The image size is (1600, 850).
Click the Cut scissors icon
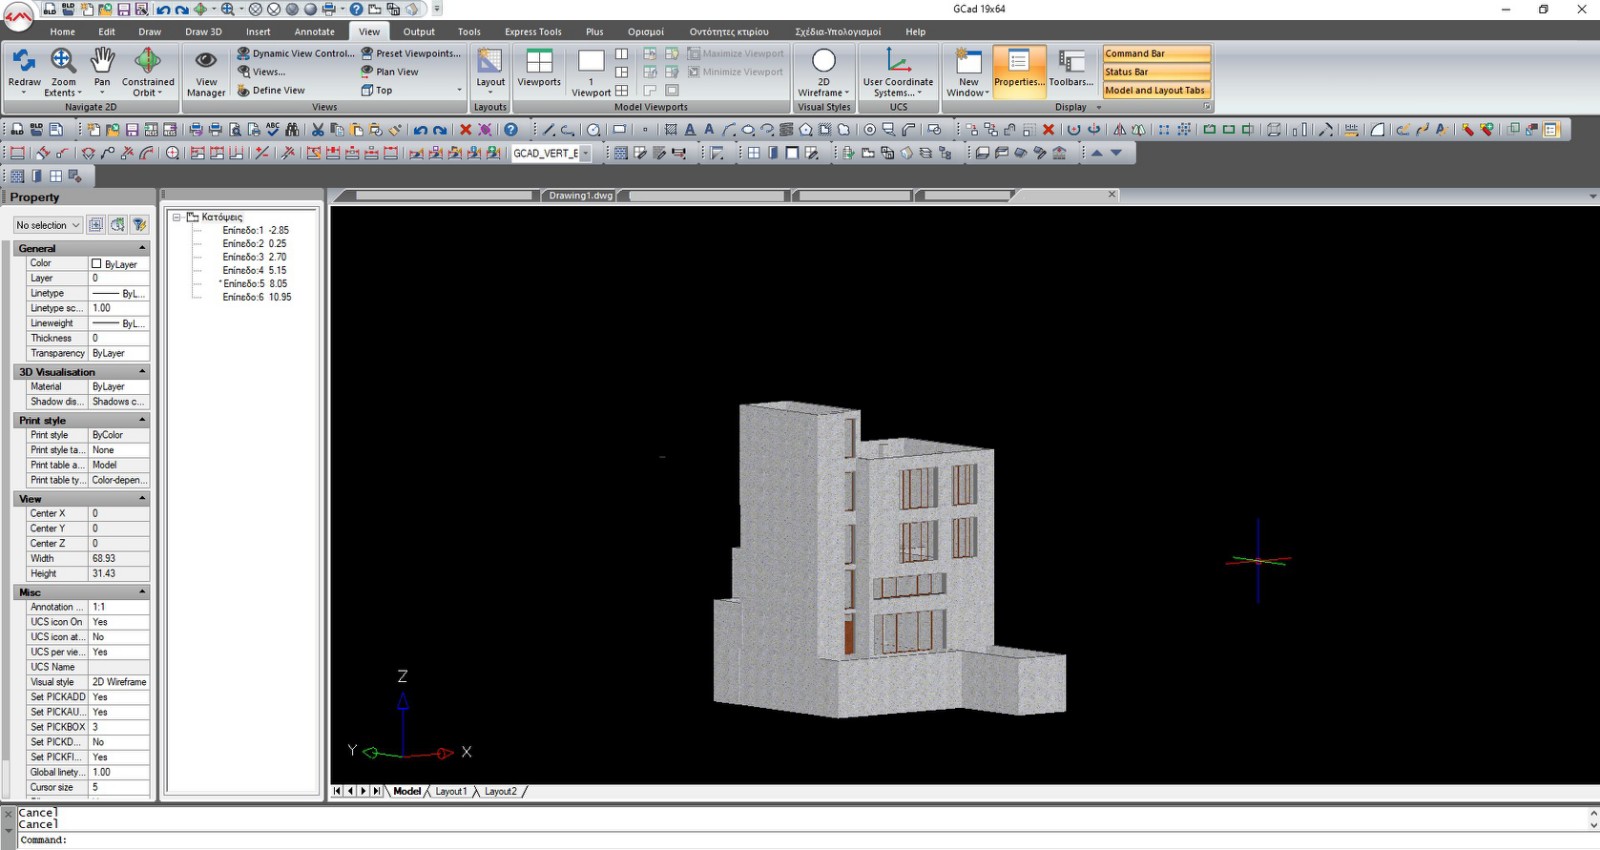click(x=318, y=129)
